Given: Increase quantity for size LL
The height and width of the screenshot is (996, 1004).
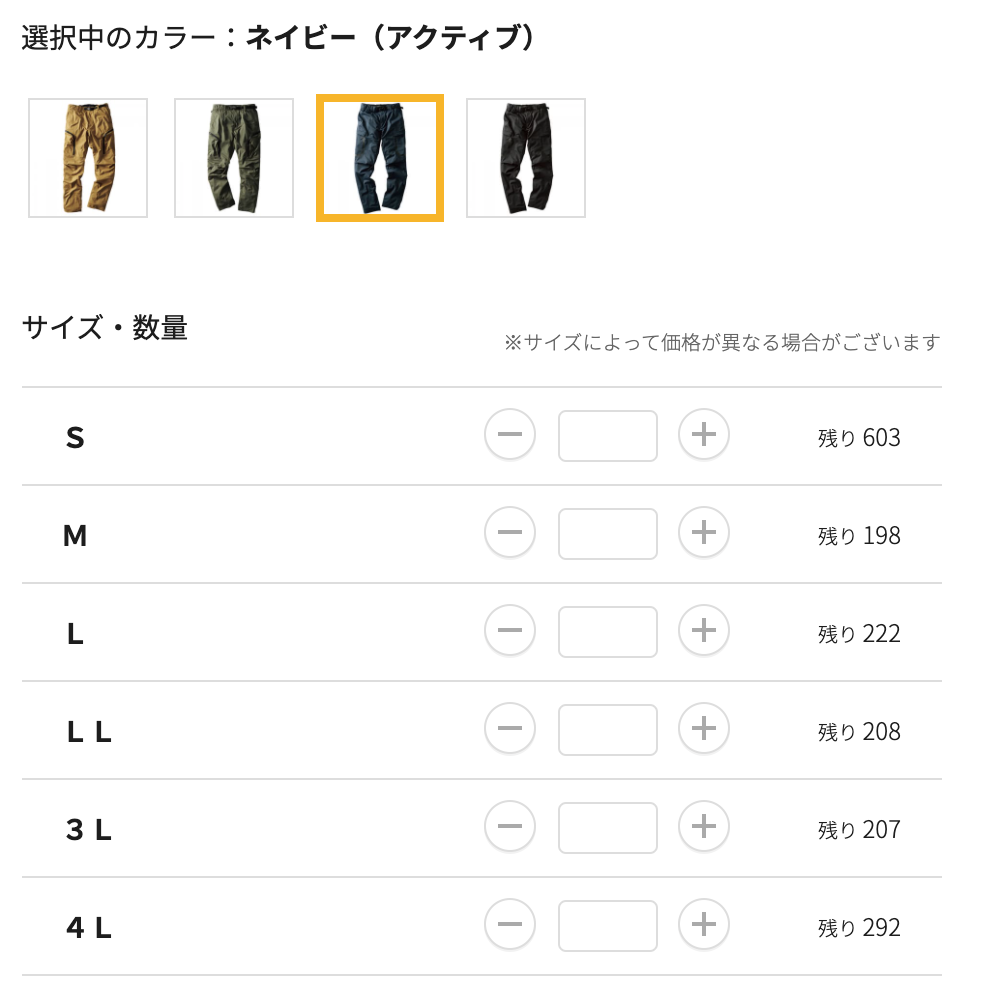Looking at the screenshot, I should coord(703,729).
